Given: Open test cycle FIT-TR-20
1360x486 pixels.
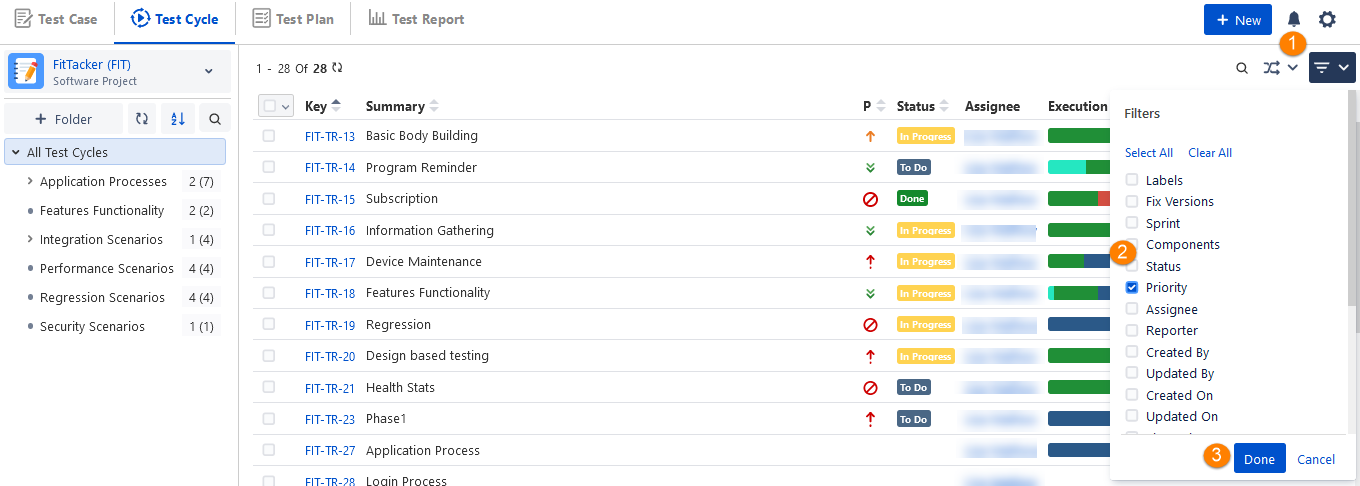Looking at the screenshot, I should coord(330,357).
